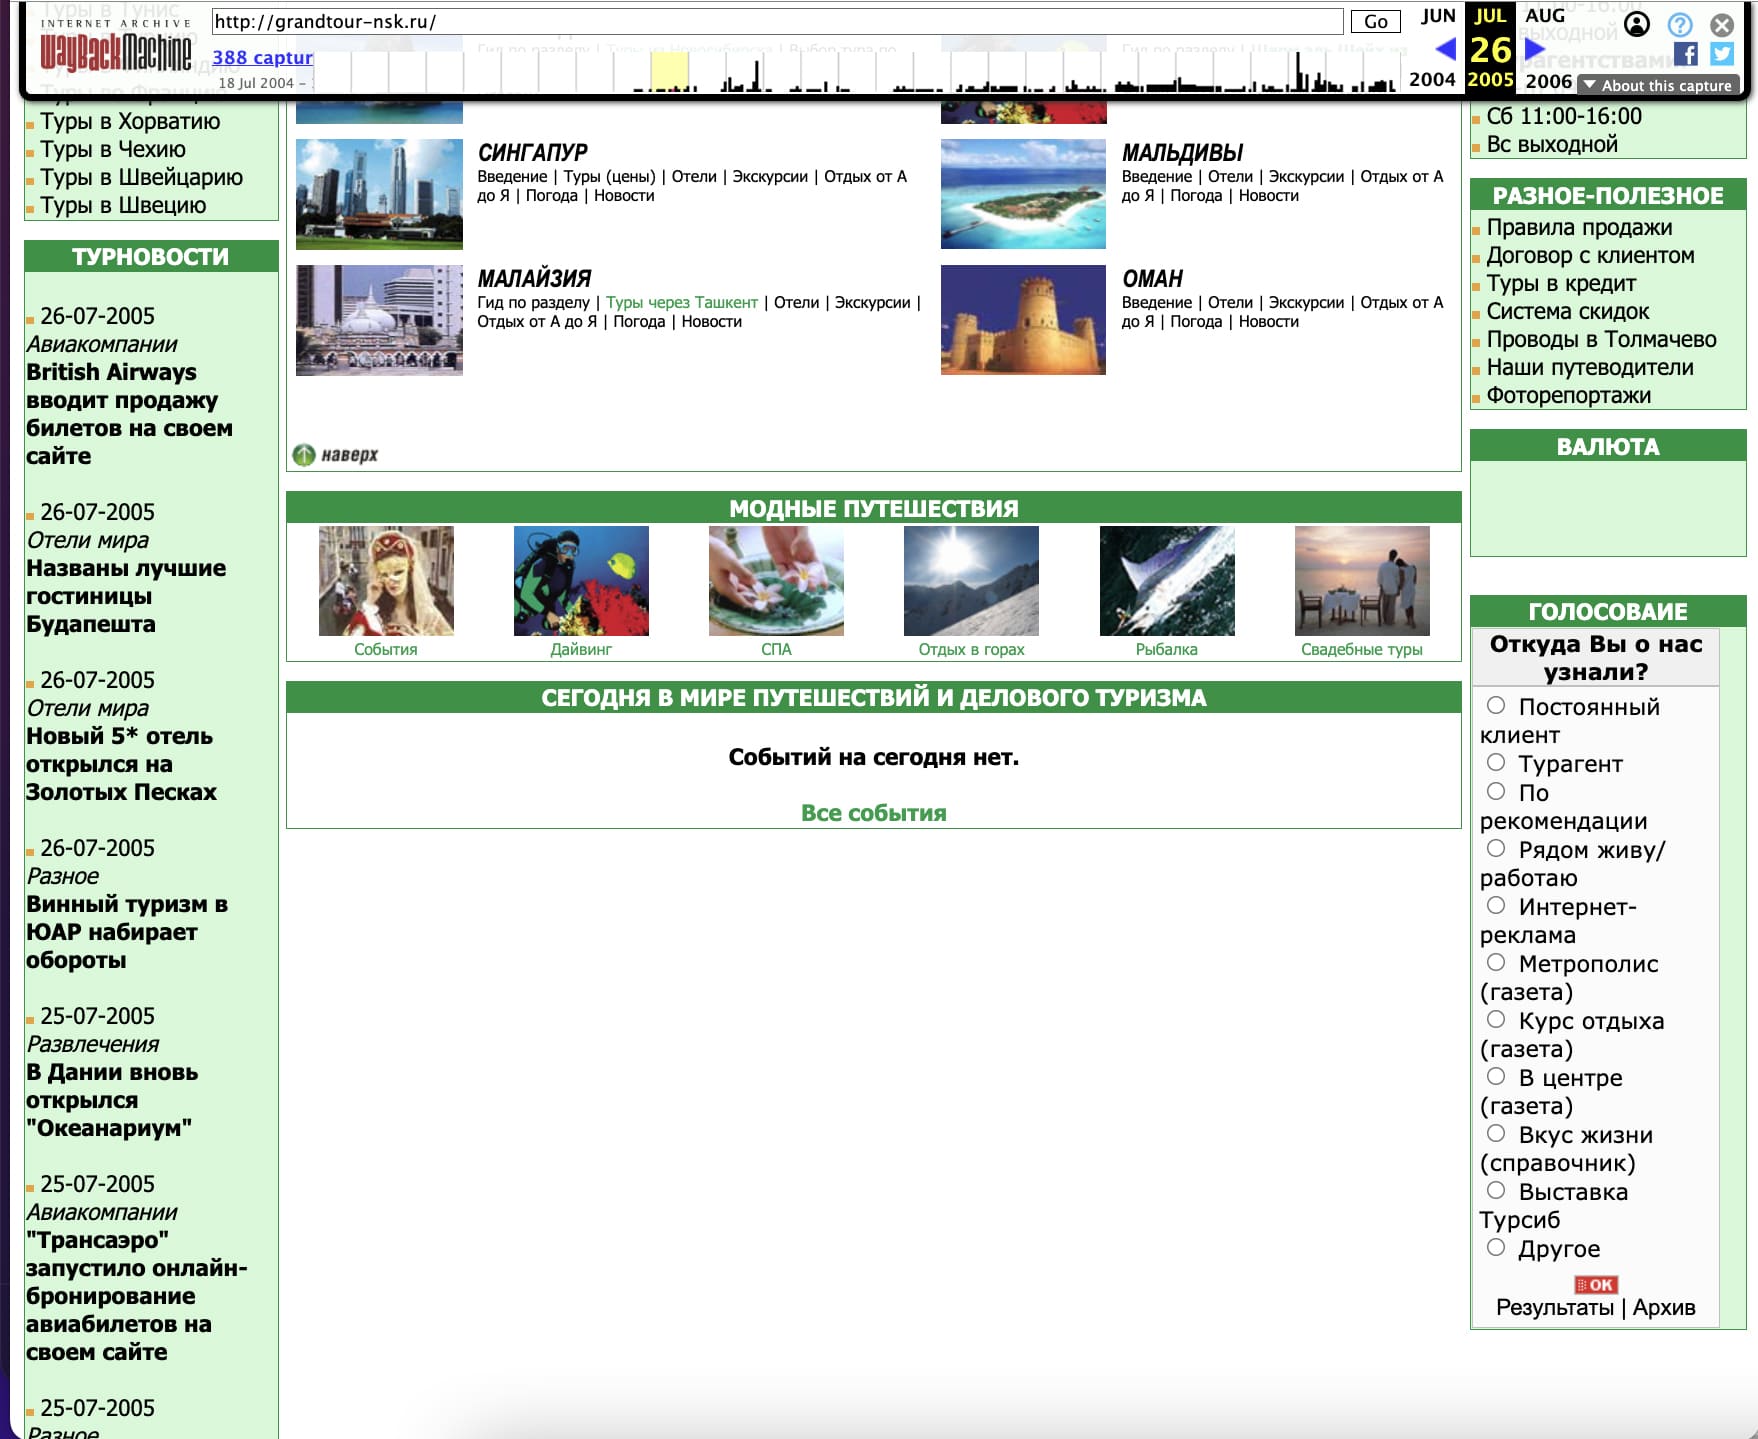The width and height of the screenshot is (1758, 1439).
Task: Expand the About this capture dropdown
Action: click(1658, 85)
